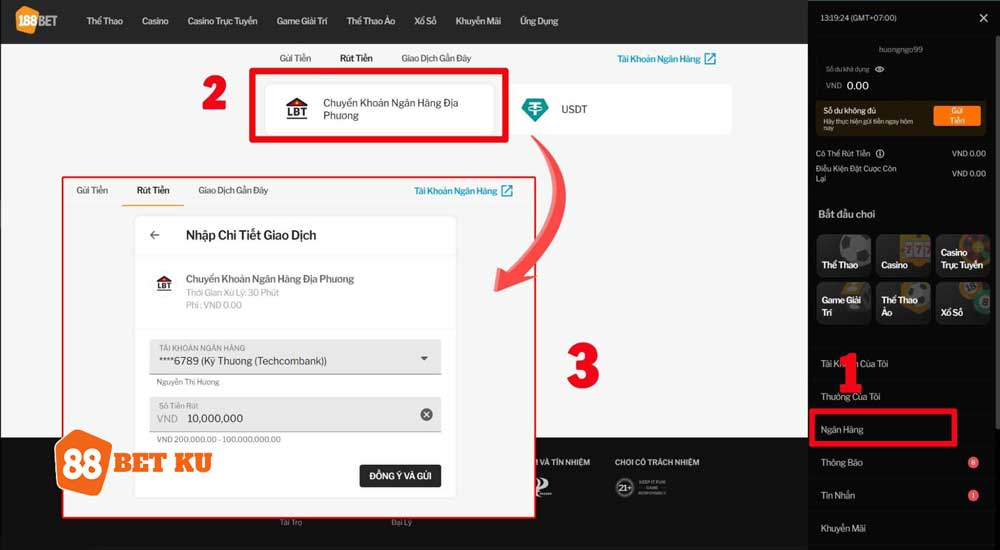1000x550 pixels.
Task: Toggle balance visibility eye icon
Action: (x=879, y=69)
